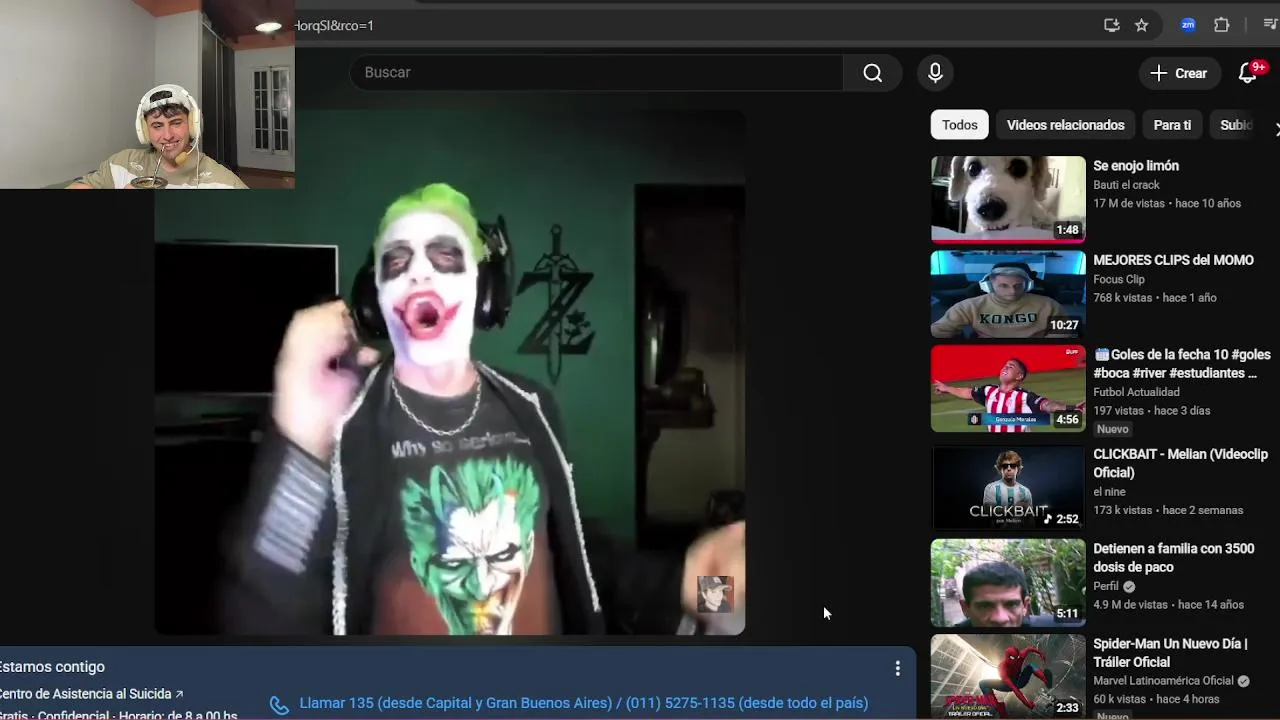Image resolution: width=1280 pixels, height=720 pixels.
Task: Open the Centro de Asistencia al Suicida link
Action: pos(92,694)
